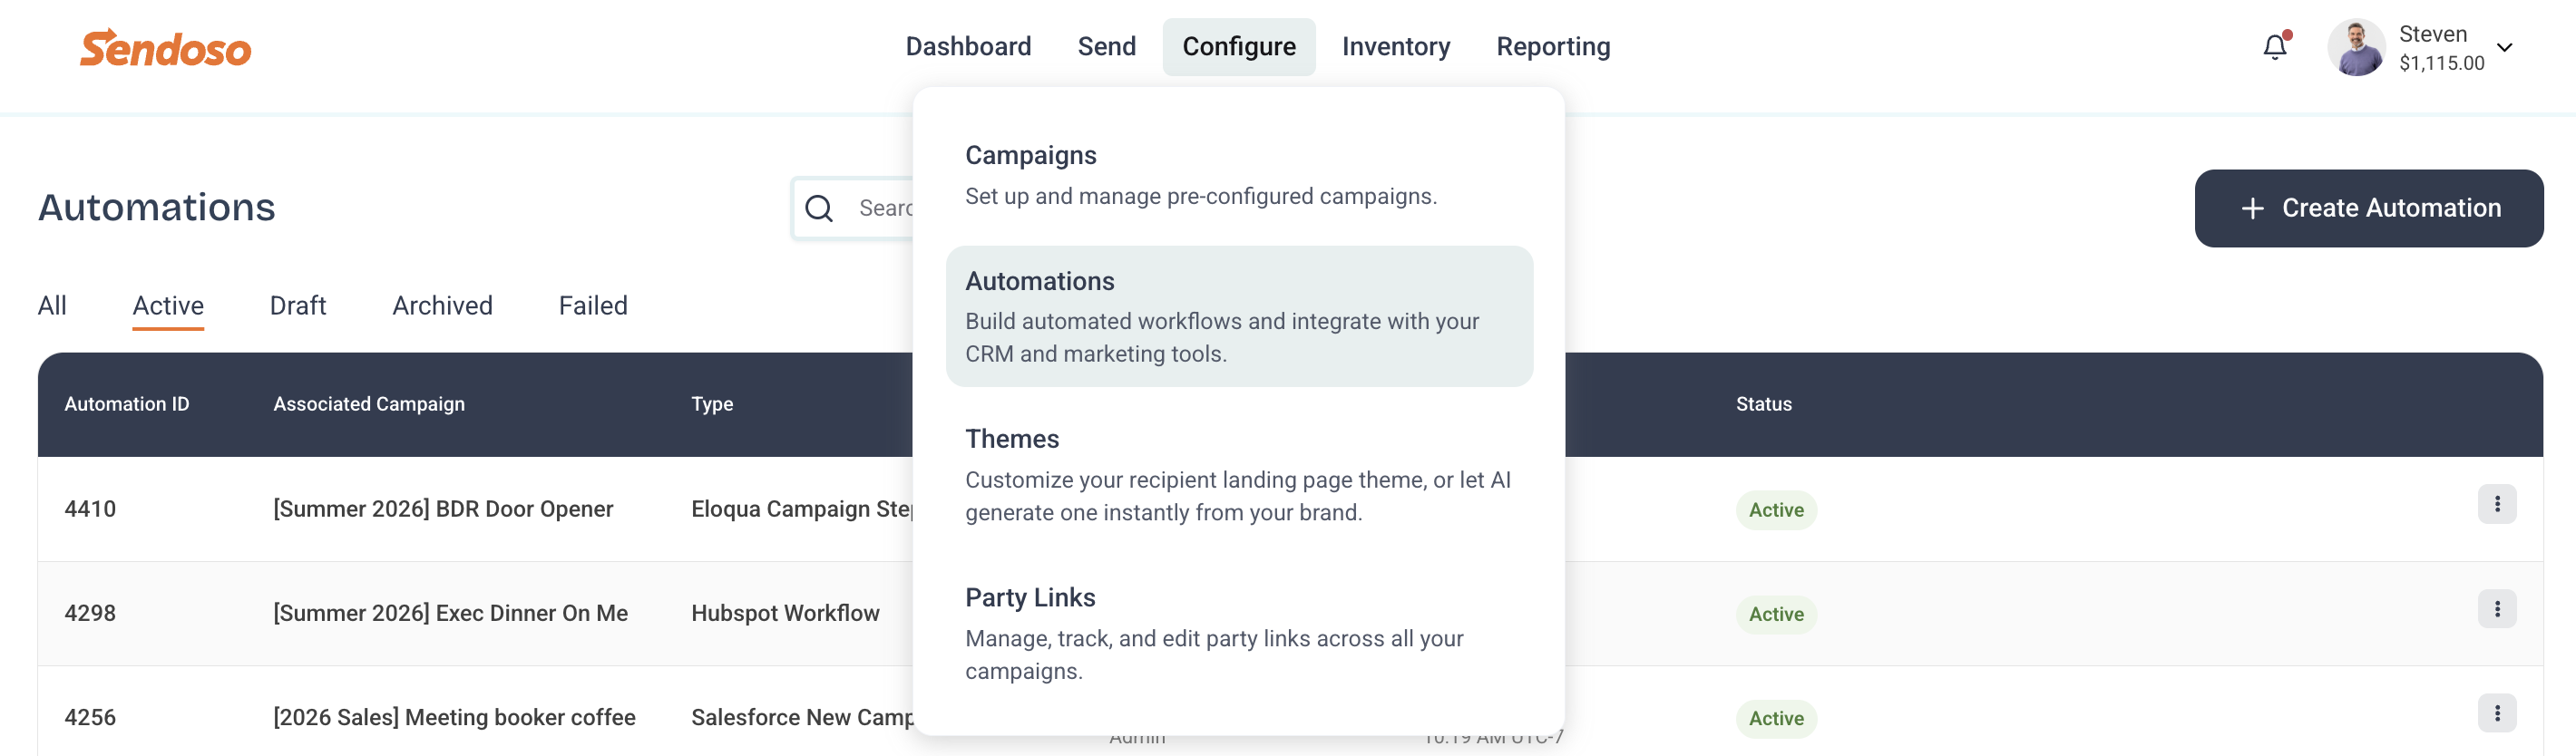Open the three-dot menu for automation 4410
Screen dimensions: 2576x756
pyautogui.click(x=2496, y=504)
